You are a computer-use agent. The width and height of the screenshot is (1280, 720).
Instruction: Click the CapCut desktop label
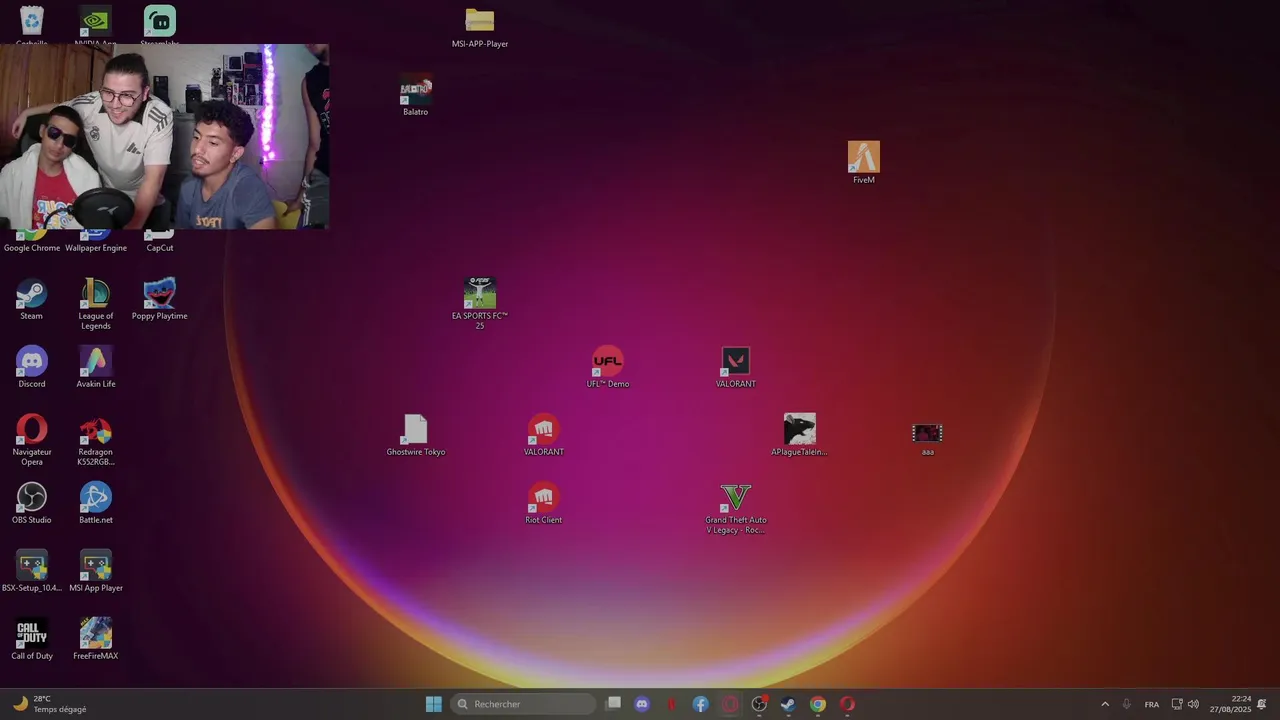point(160,248)
